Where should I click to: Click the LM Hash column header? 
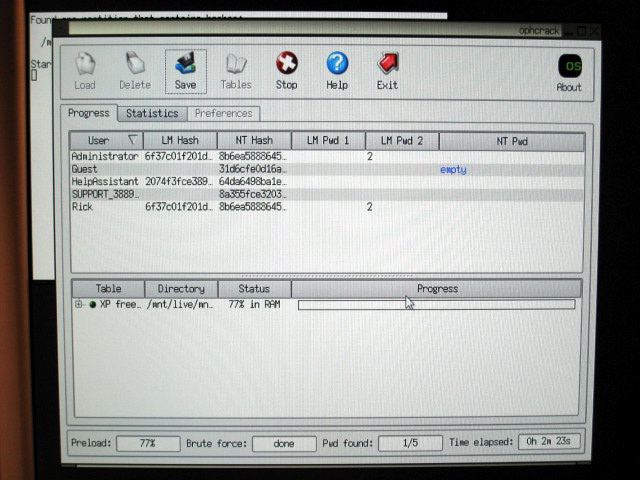click(180, 141)
